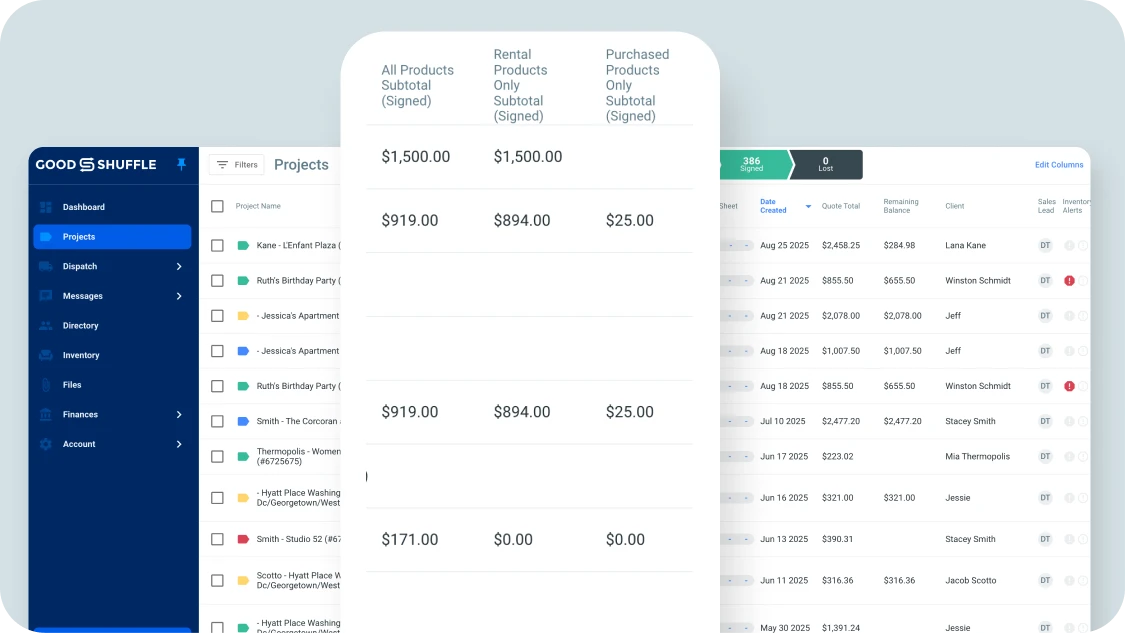Click the red inventory alert for Winston Schmidt
This screenshot has width=1125, height=633.
click(x=1068, y=281)
